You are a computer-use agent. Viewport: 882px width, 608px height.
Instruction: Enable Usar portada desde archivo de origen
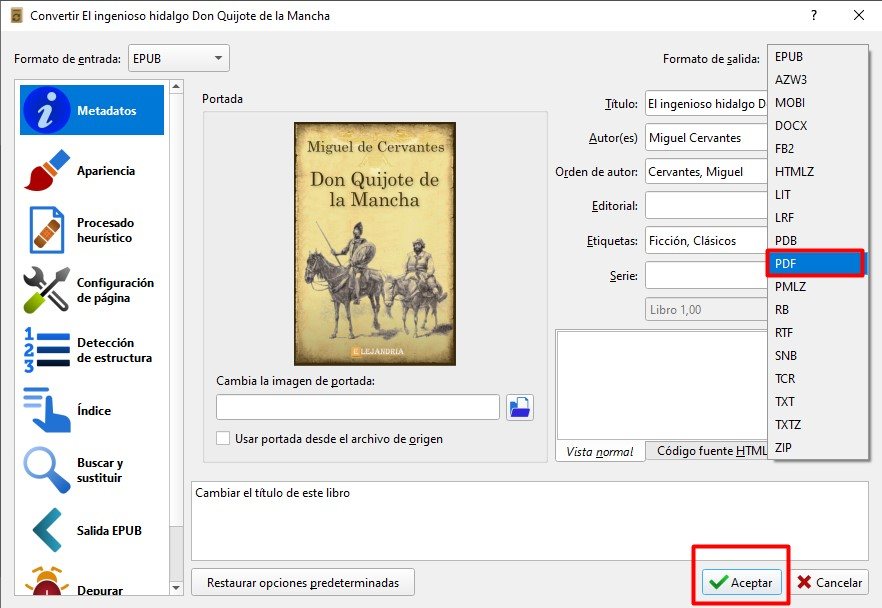[224, 438]
